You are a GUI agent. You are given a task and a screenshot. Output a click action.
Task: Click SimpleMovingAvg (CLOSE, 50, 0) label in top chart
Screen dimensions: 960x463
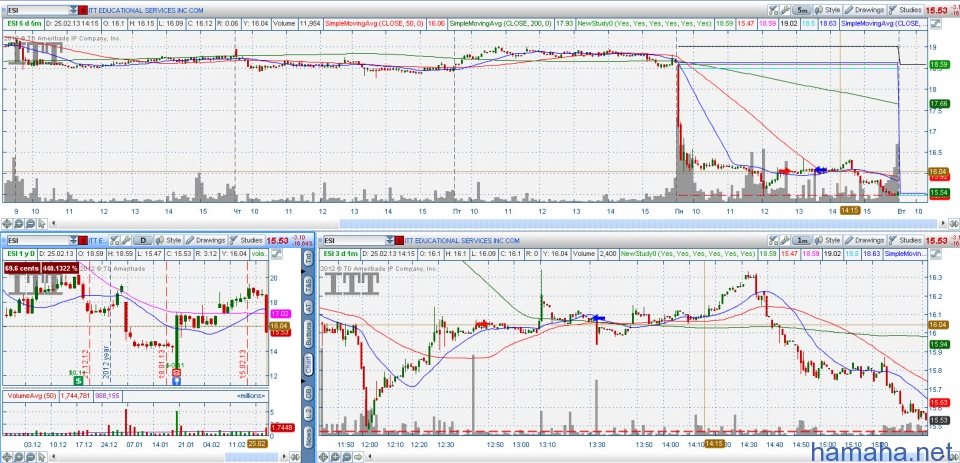click(374, 24)
